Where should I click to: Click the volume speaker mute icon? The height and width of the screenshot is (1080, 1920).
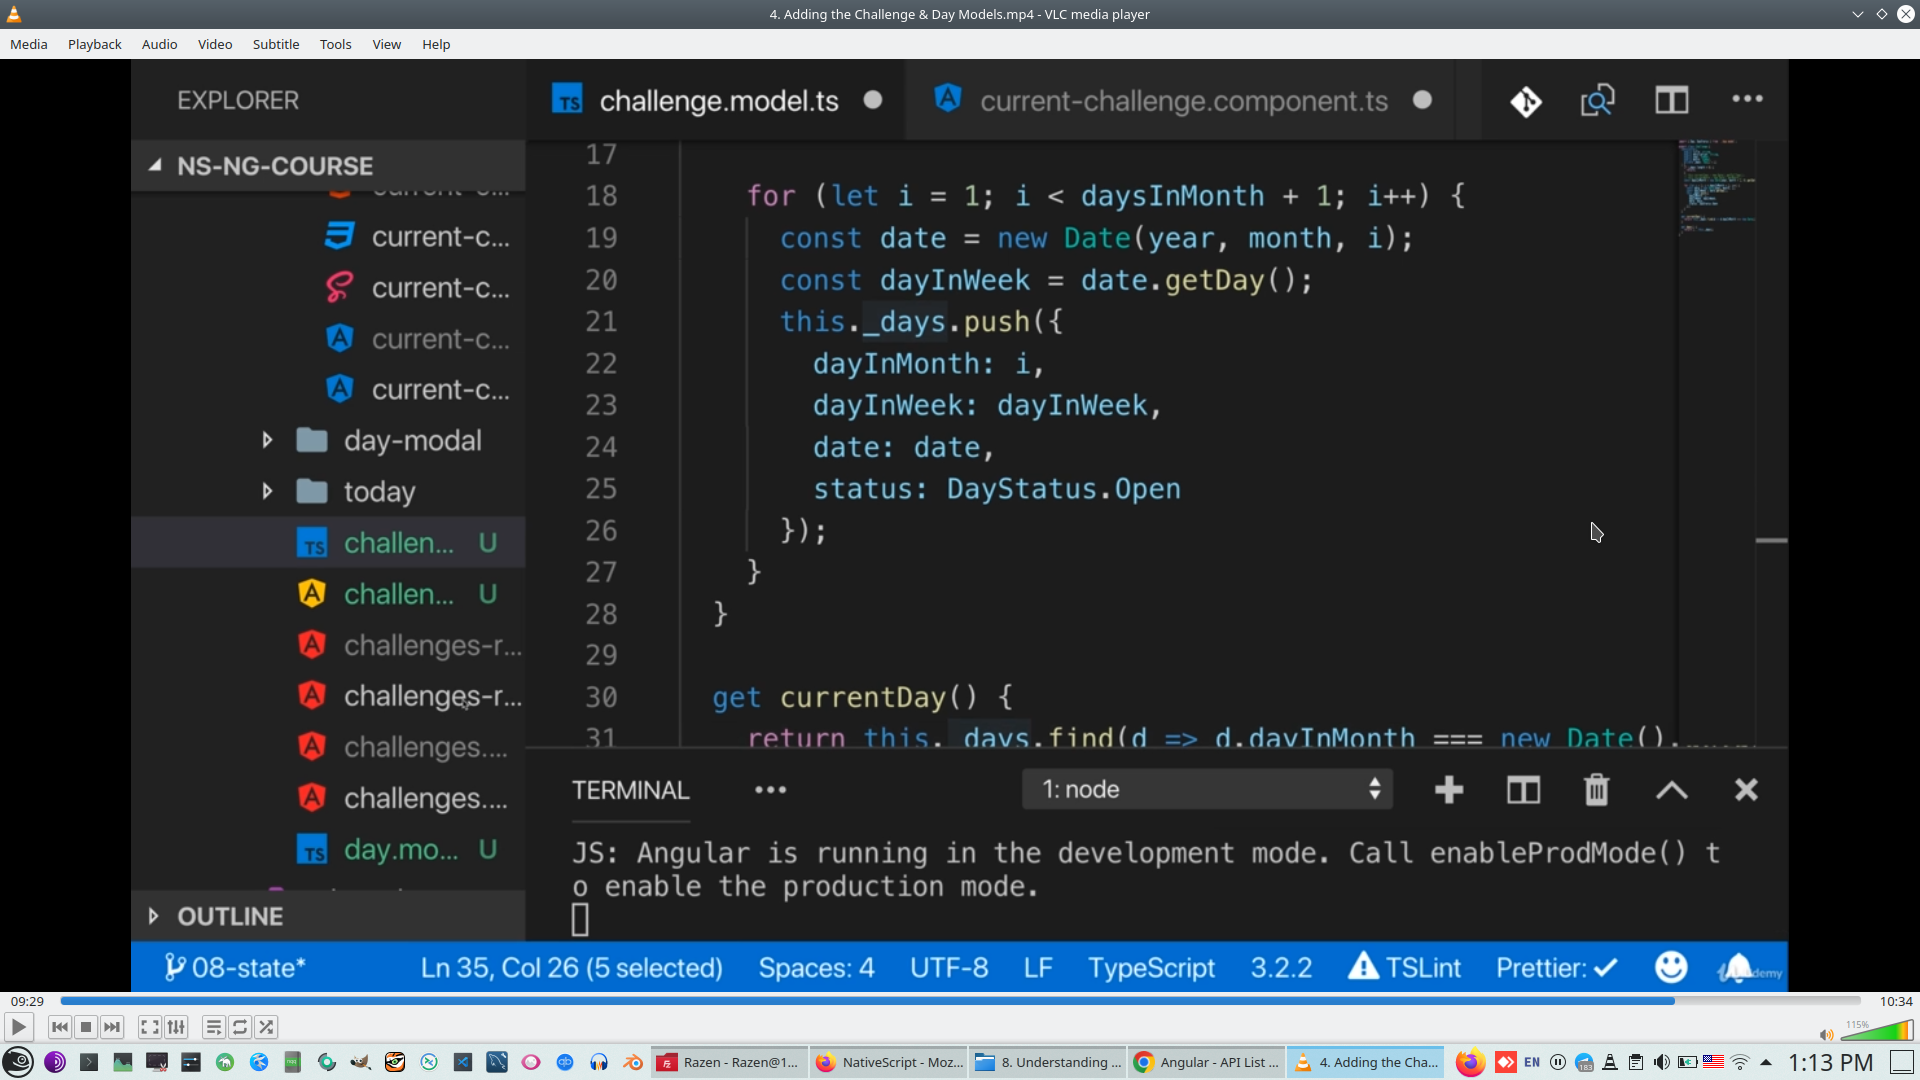[x=1826, y=1035]
